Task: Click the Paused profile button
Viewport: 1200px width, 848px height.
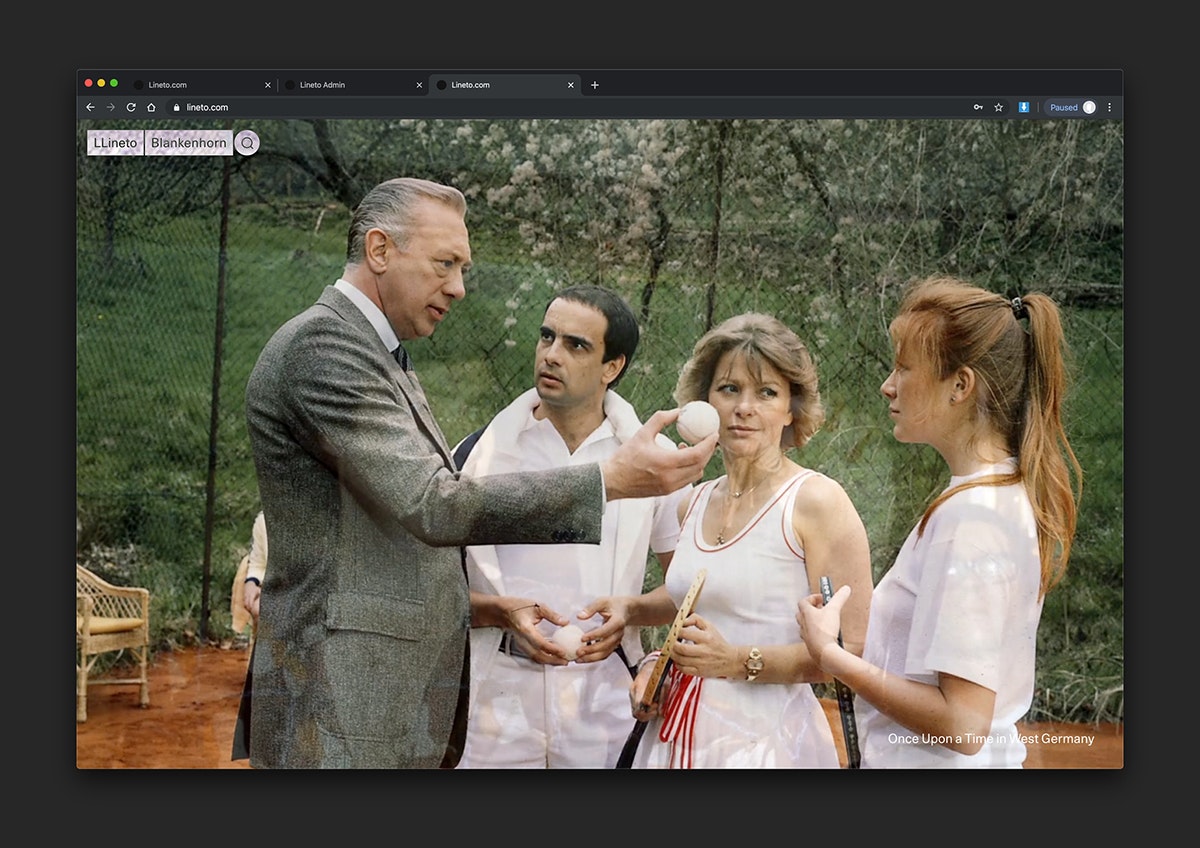Action: click(1070, 107)
